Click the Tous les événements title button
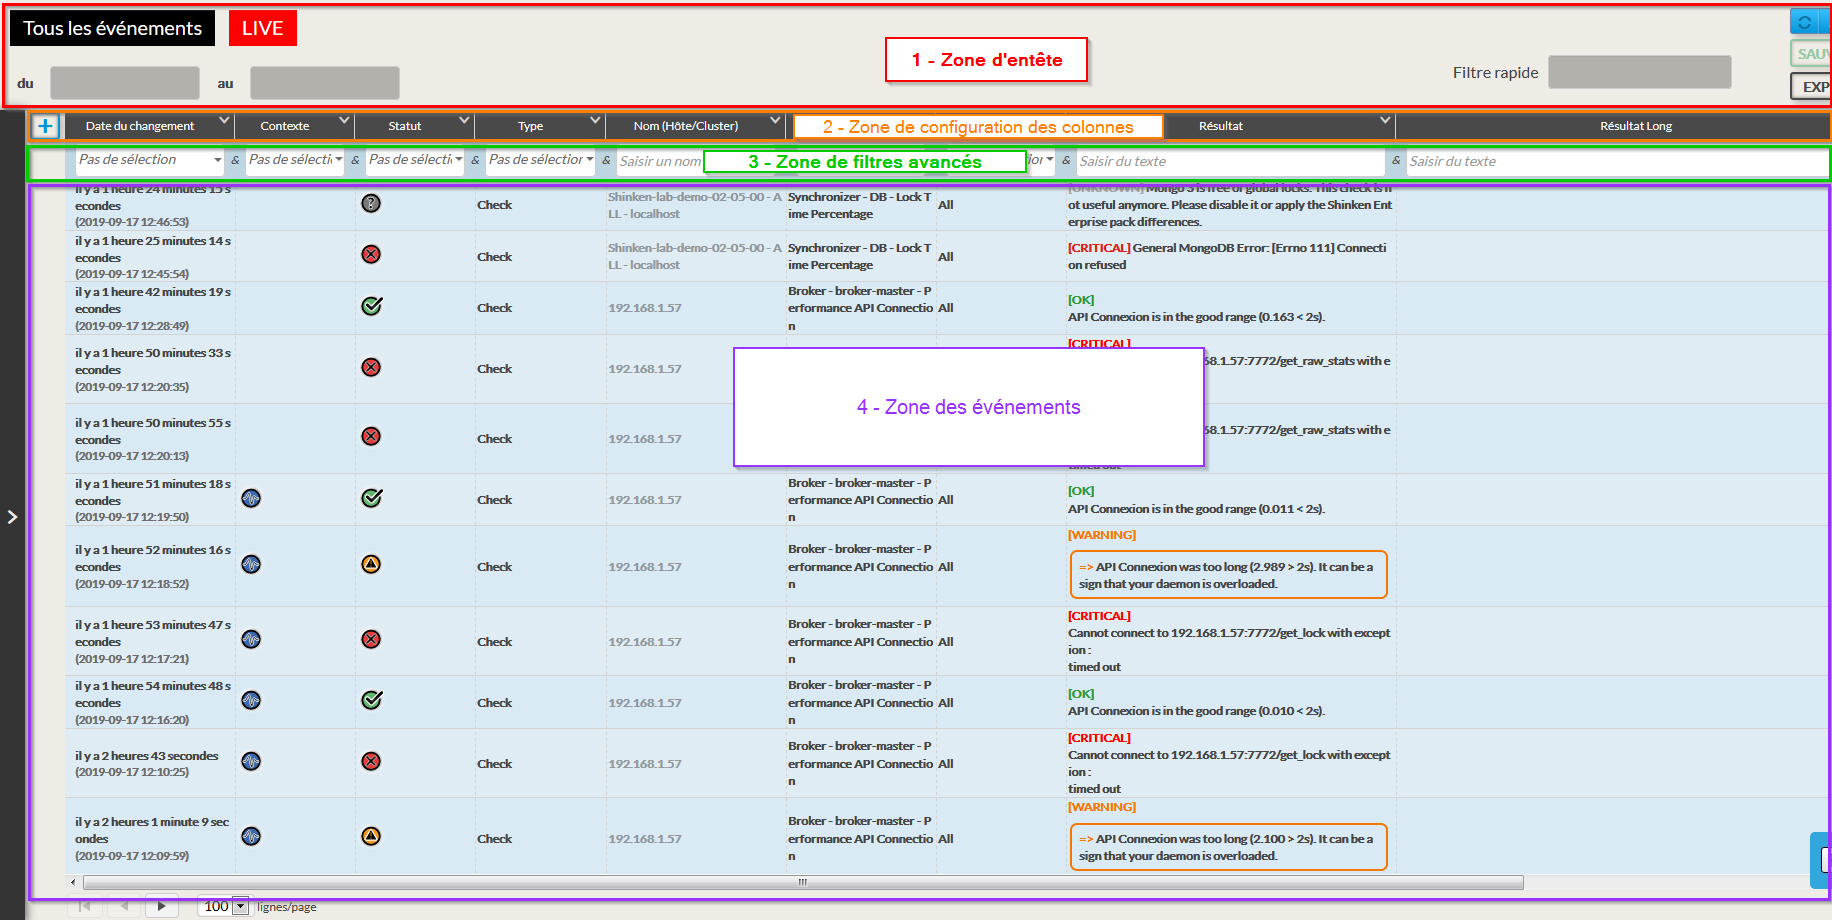This screenshot has height=920, width=1832. 112,28
